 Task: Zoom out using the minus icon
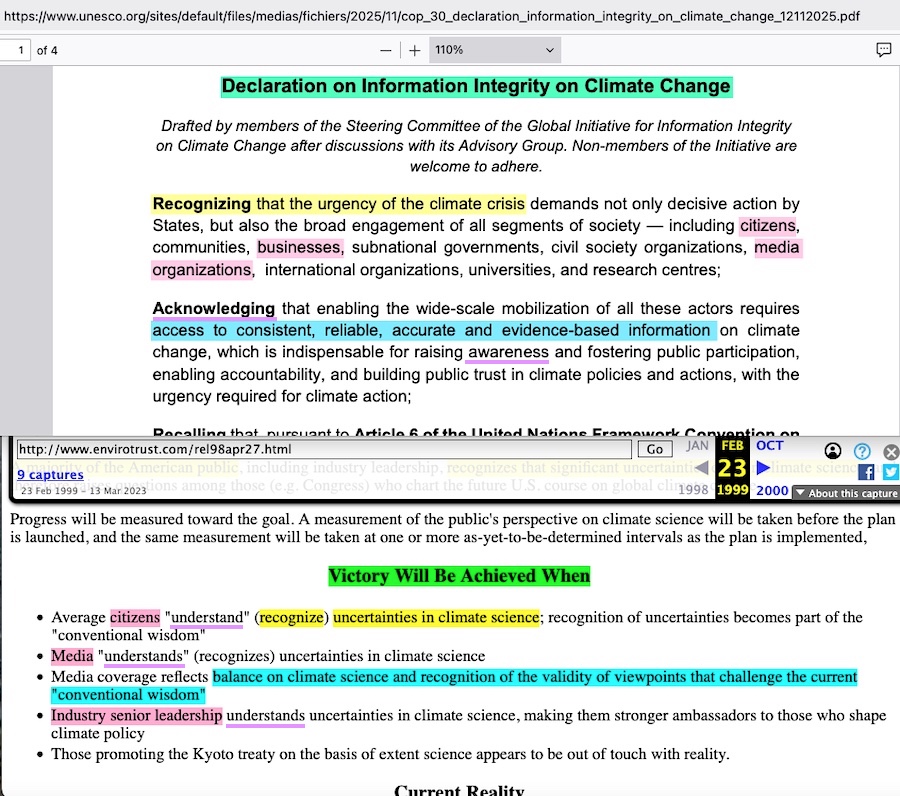click(x=386, y=50)
